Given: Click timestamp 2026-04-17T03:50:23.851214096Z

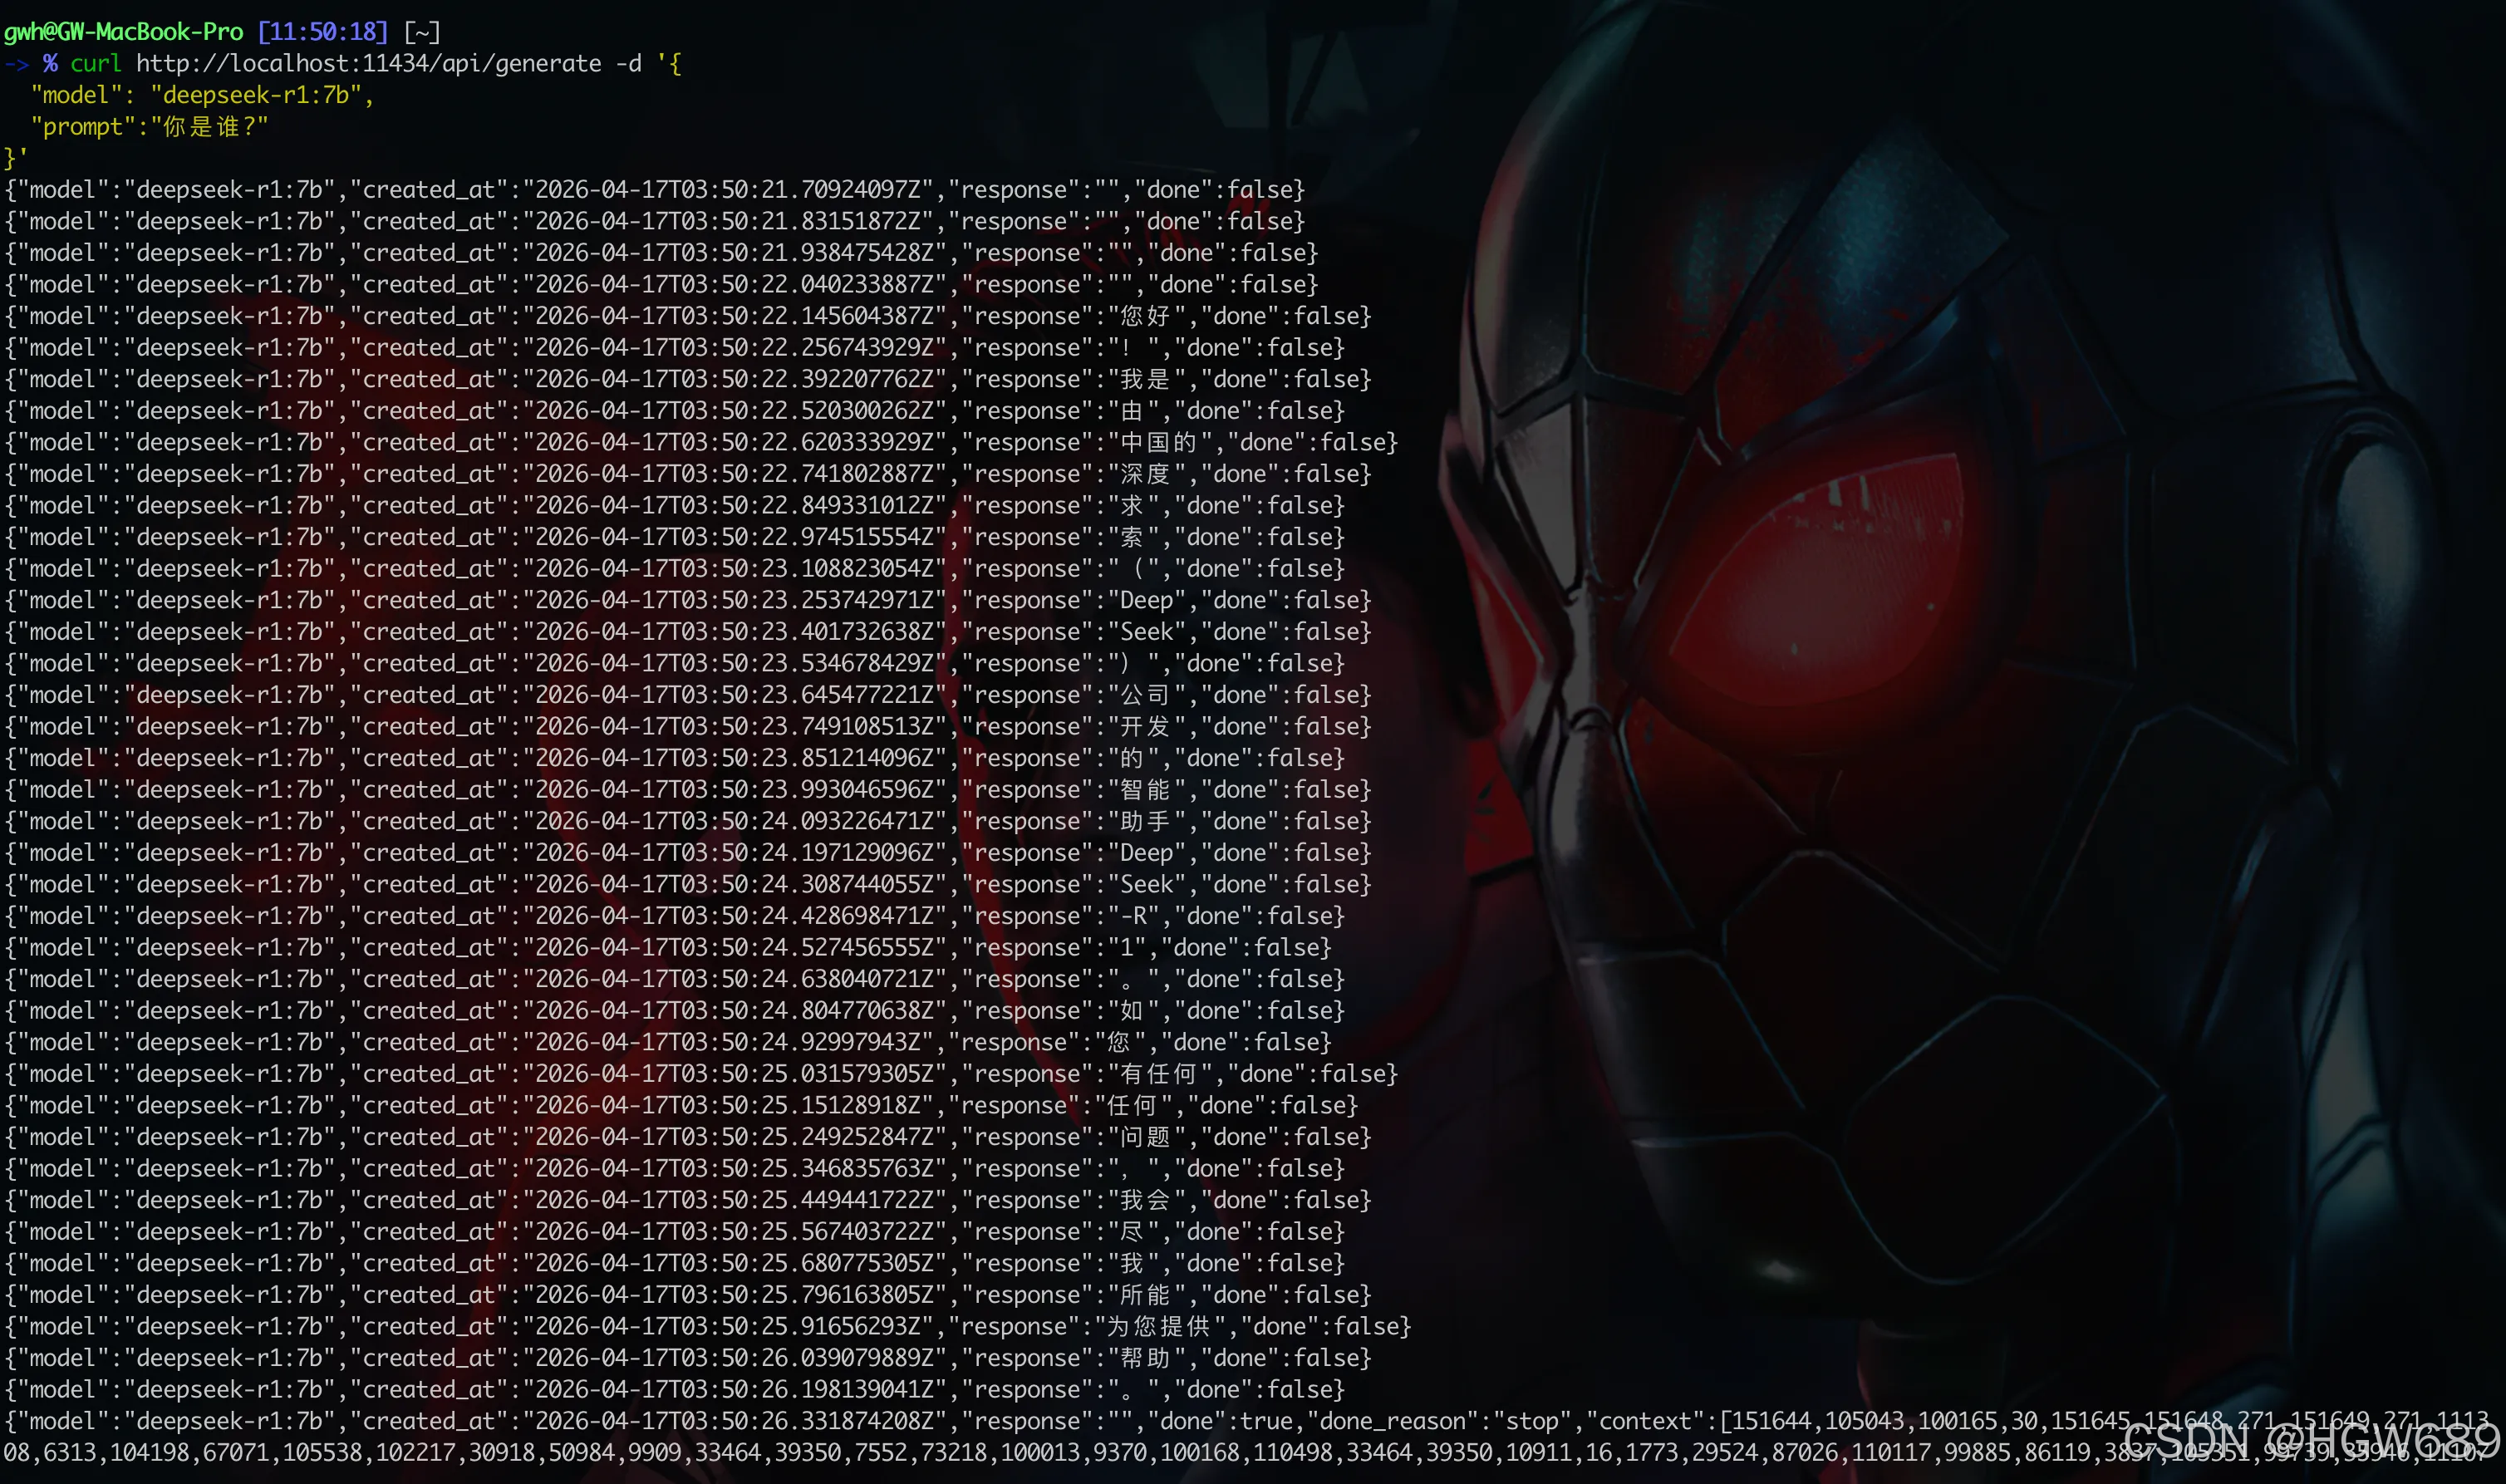Looking at the screenshot, I should (x=734, y=759).
